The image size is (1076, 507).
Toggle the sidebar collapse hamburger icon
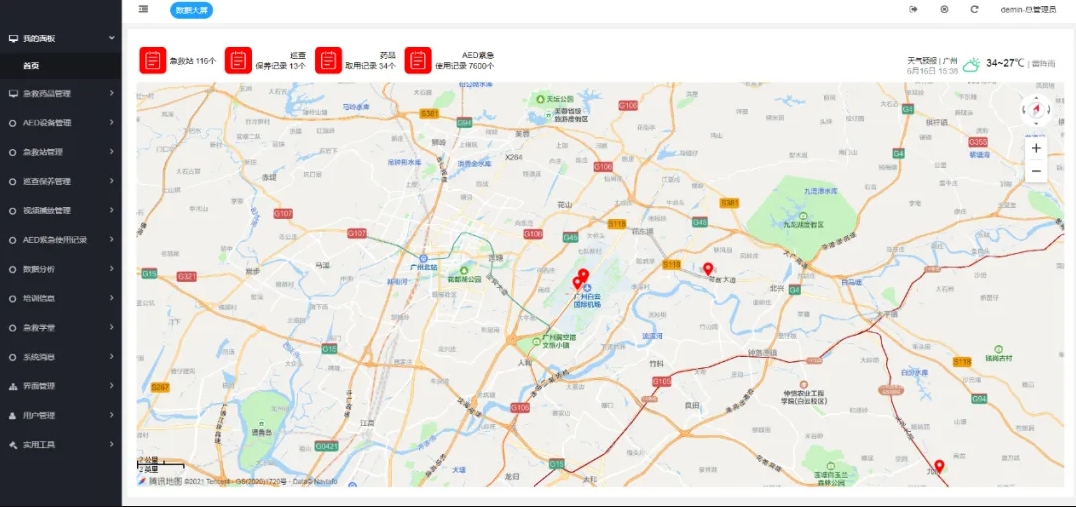click(x=144, y=9)
